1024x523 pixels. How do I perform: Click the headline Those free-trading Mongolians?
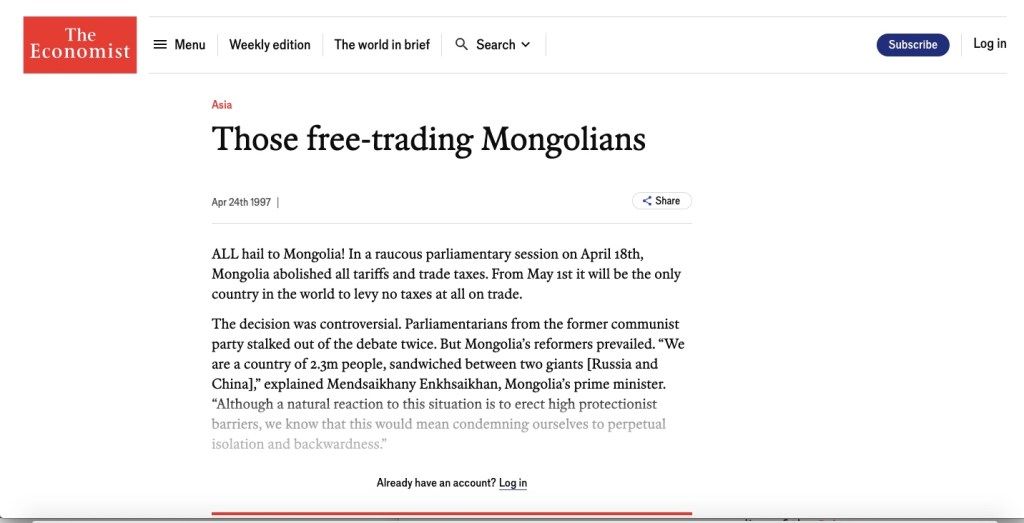click(x=428, y=139)
